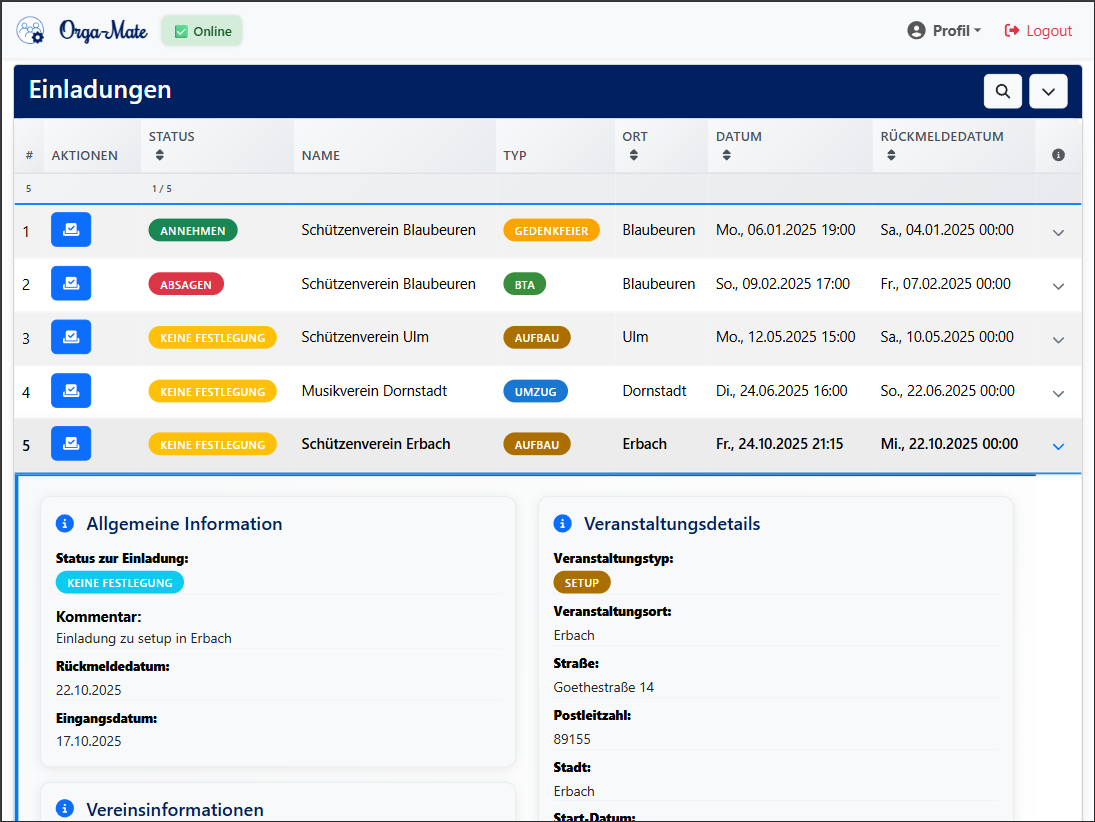Click action icon for Schützenverein Erbach row

[x=71, y=444]
